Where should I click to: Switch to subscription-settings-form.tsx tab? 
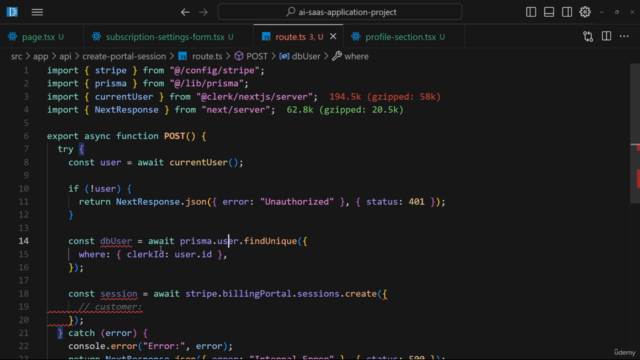pos(169,37)
